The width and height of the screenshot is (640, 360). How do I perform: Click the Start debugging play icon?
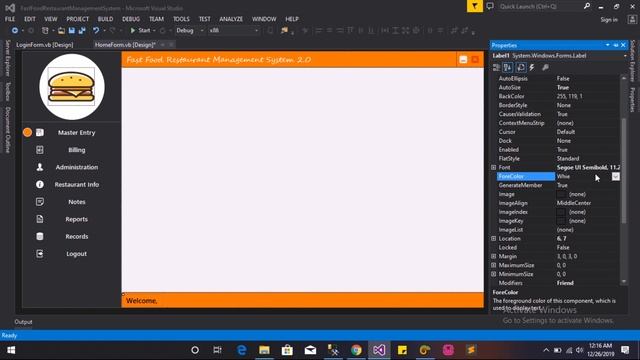(x=133, y=31)
